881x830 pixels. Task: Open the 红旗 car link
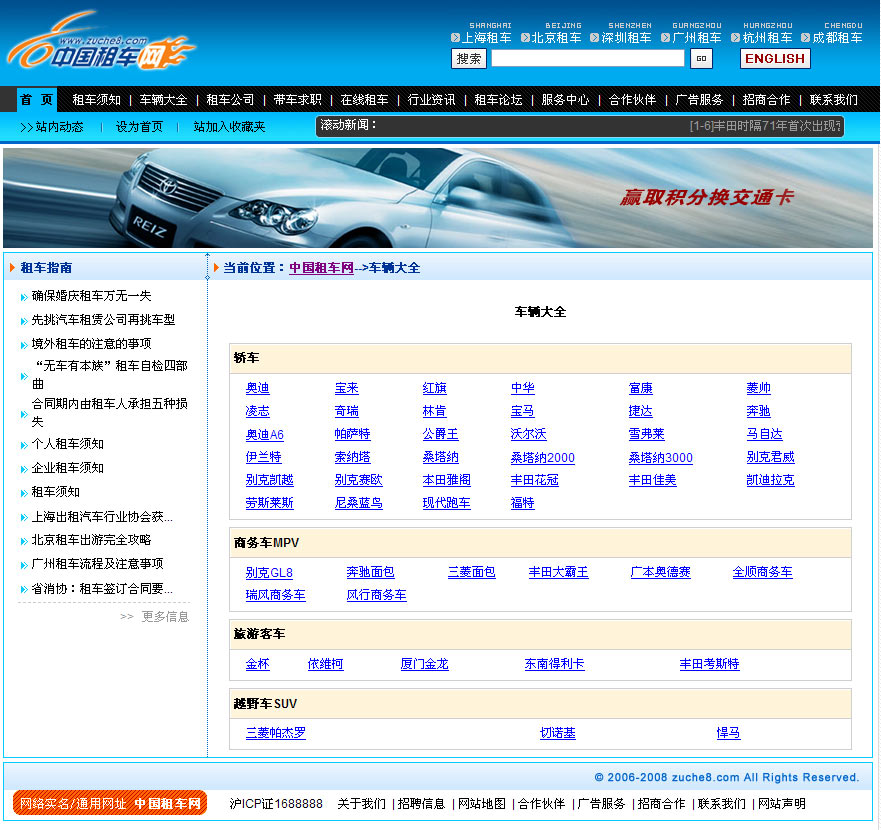pyautogui.click(x=435, y=388)
